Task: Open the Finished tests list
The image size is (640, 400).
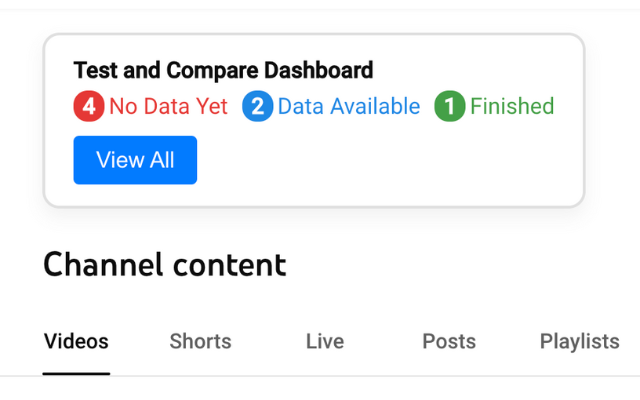Action: 512,106
